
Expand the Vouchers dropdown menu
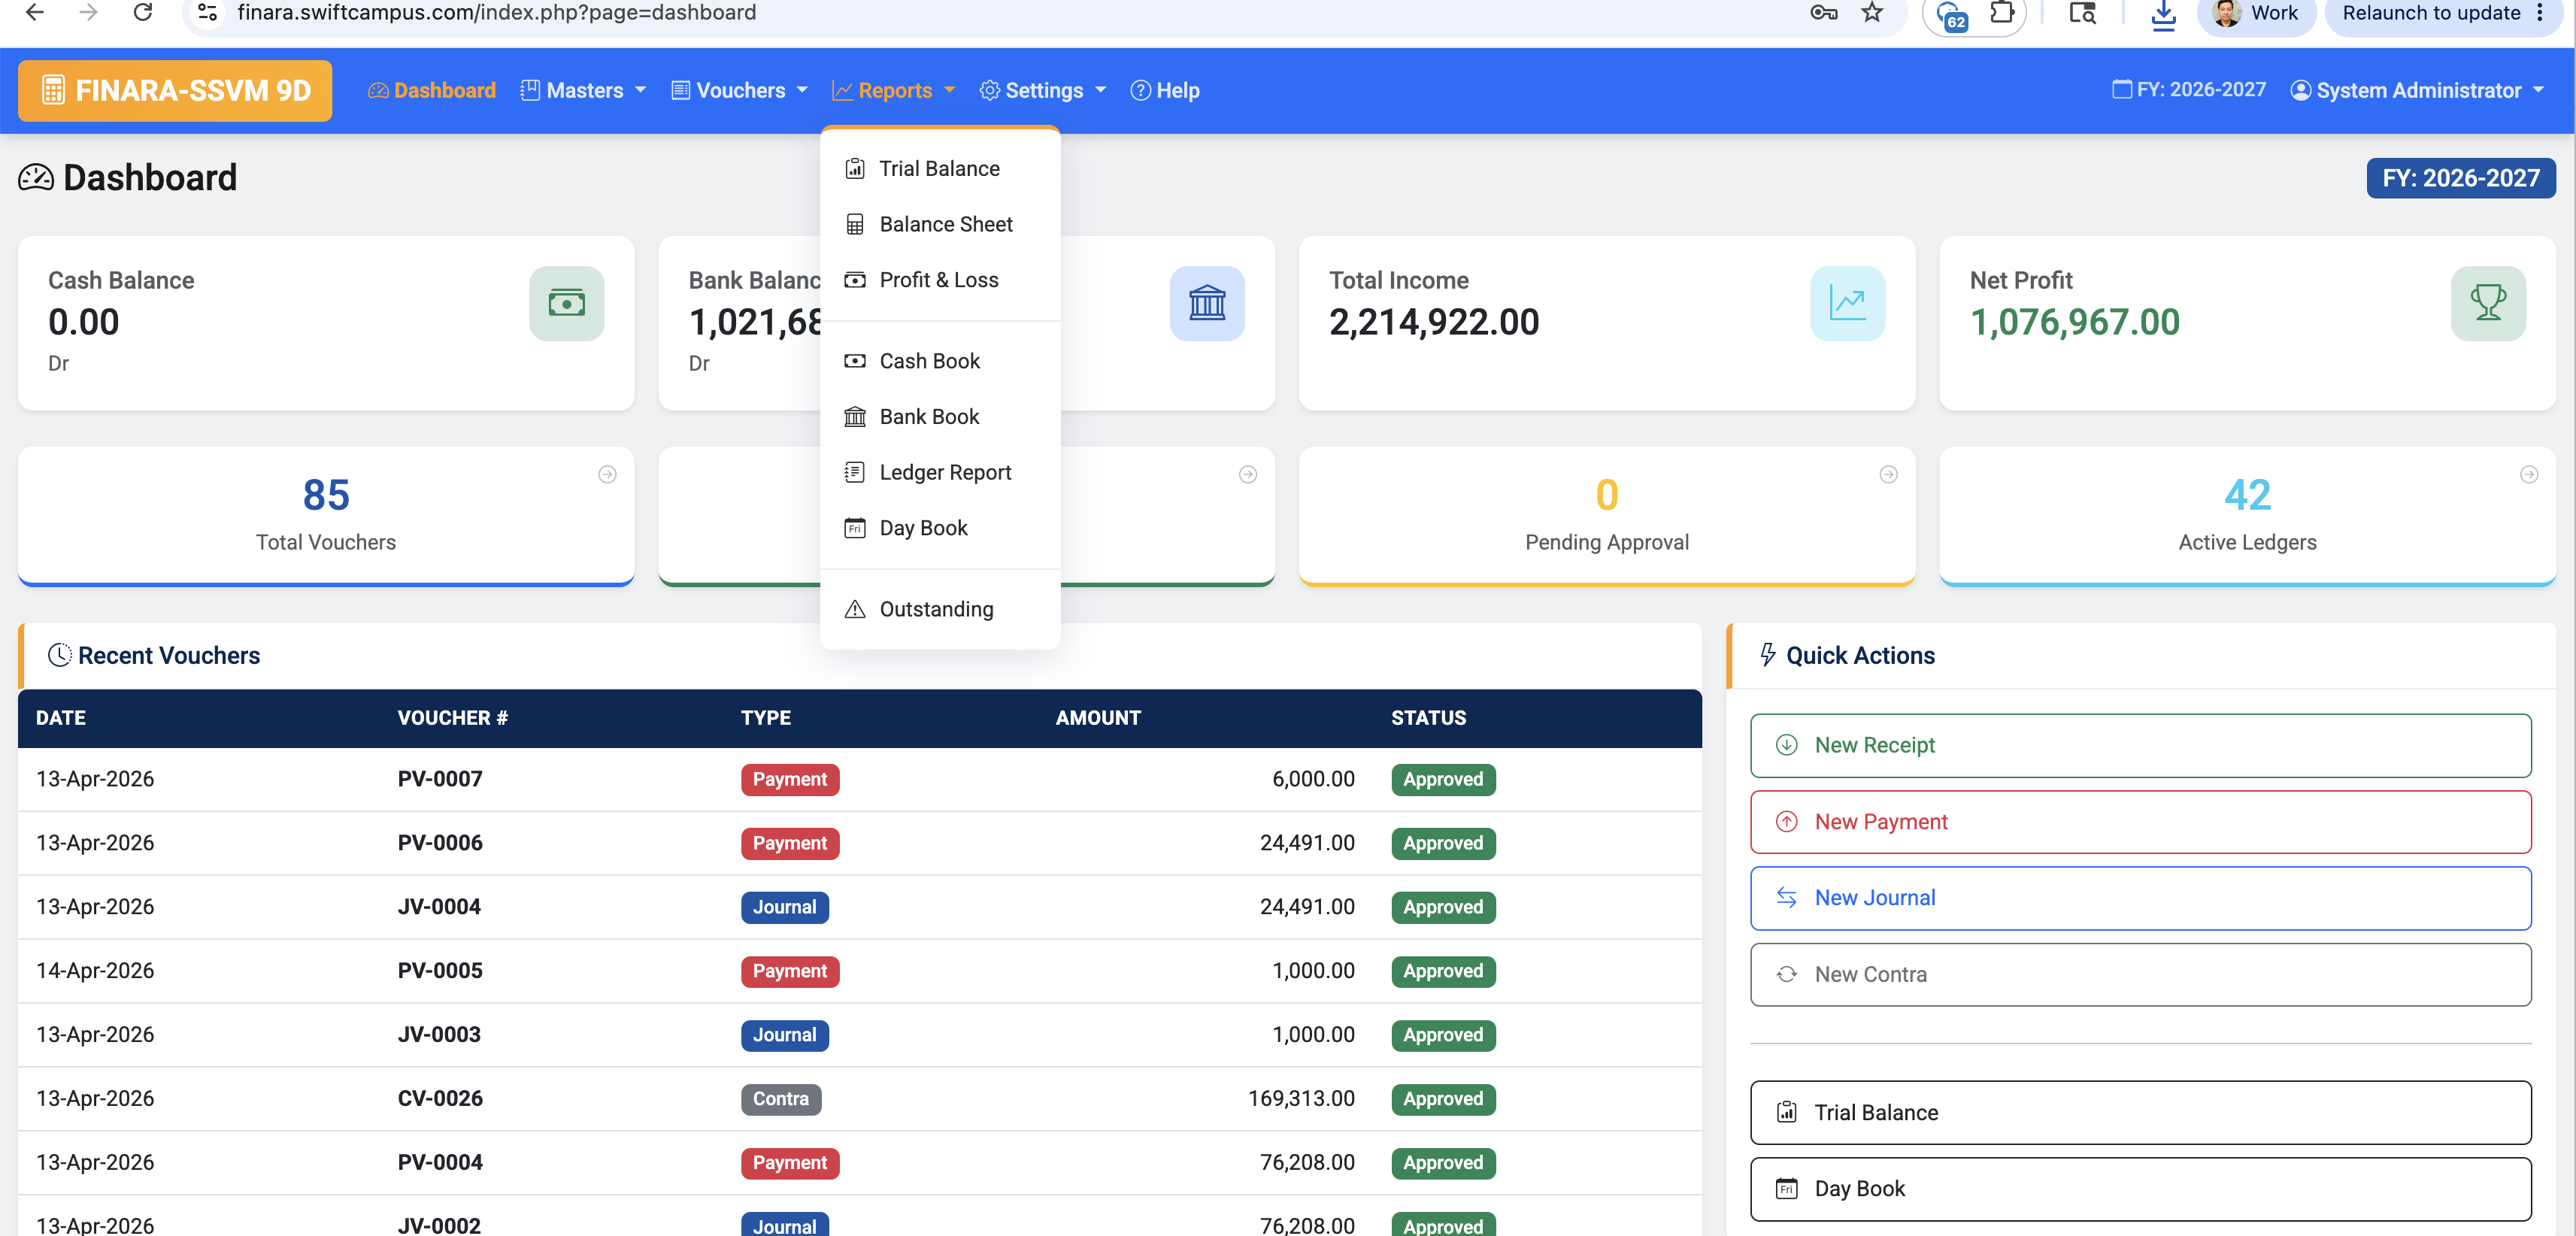point(740,90)
